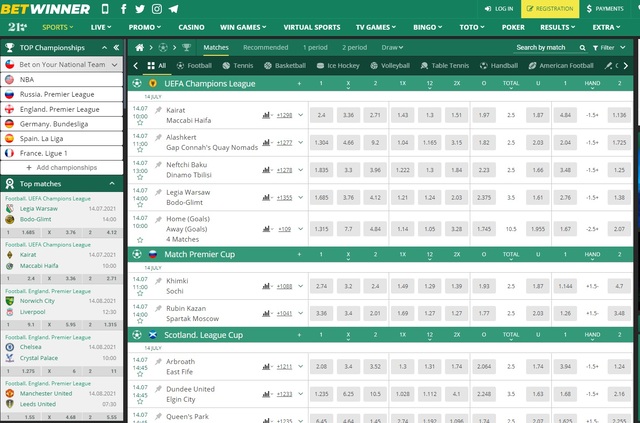This screenshot has height=423, width=640.
Task: Favorite the Neftchi Baku match star
Action: [x=140, y=177]
